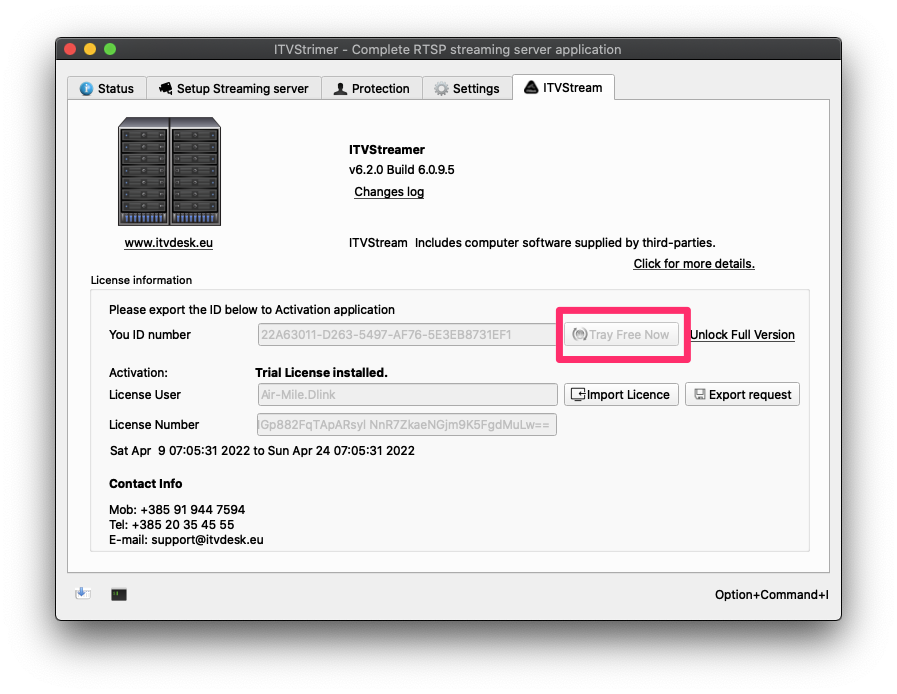Click the Trial License installed text
This screenshot has height=694, width=897.
click(x=322, y=372)
